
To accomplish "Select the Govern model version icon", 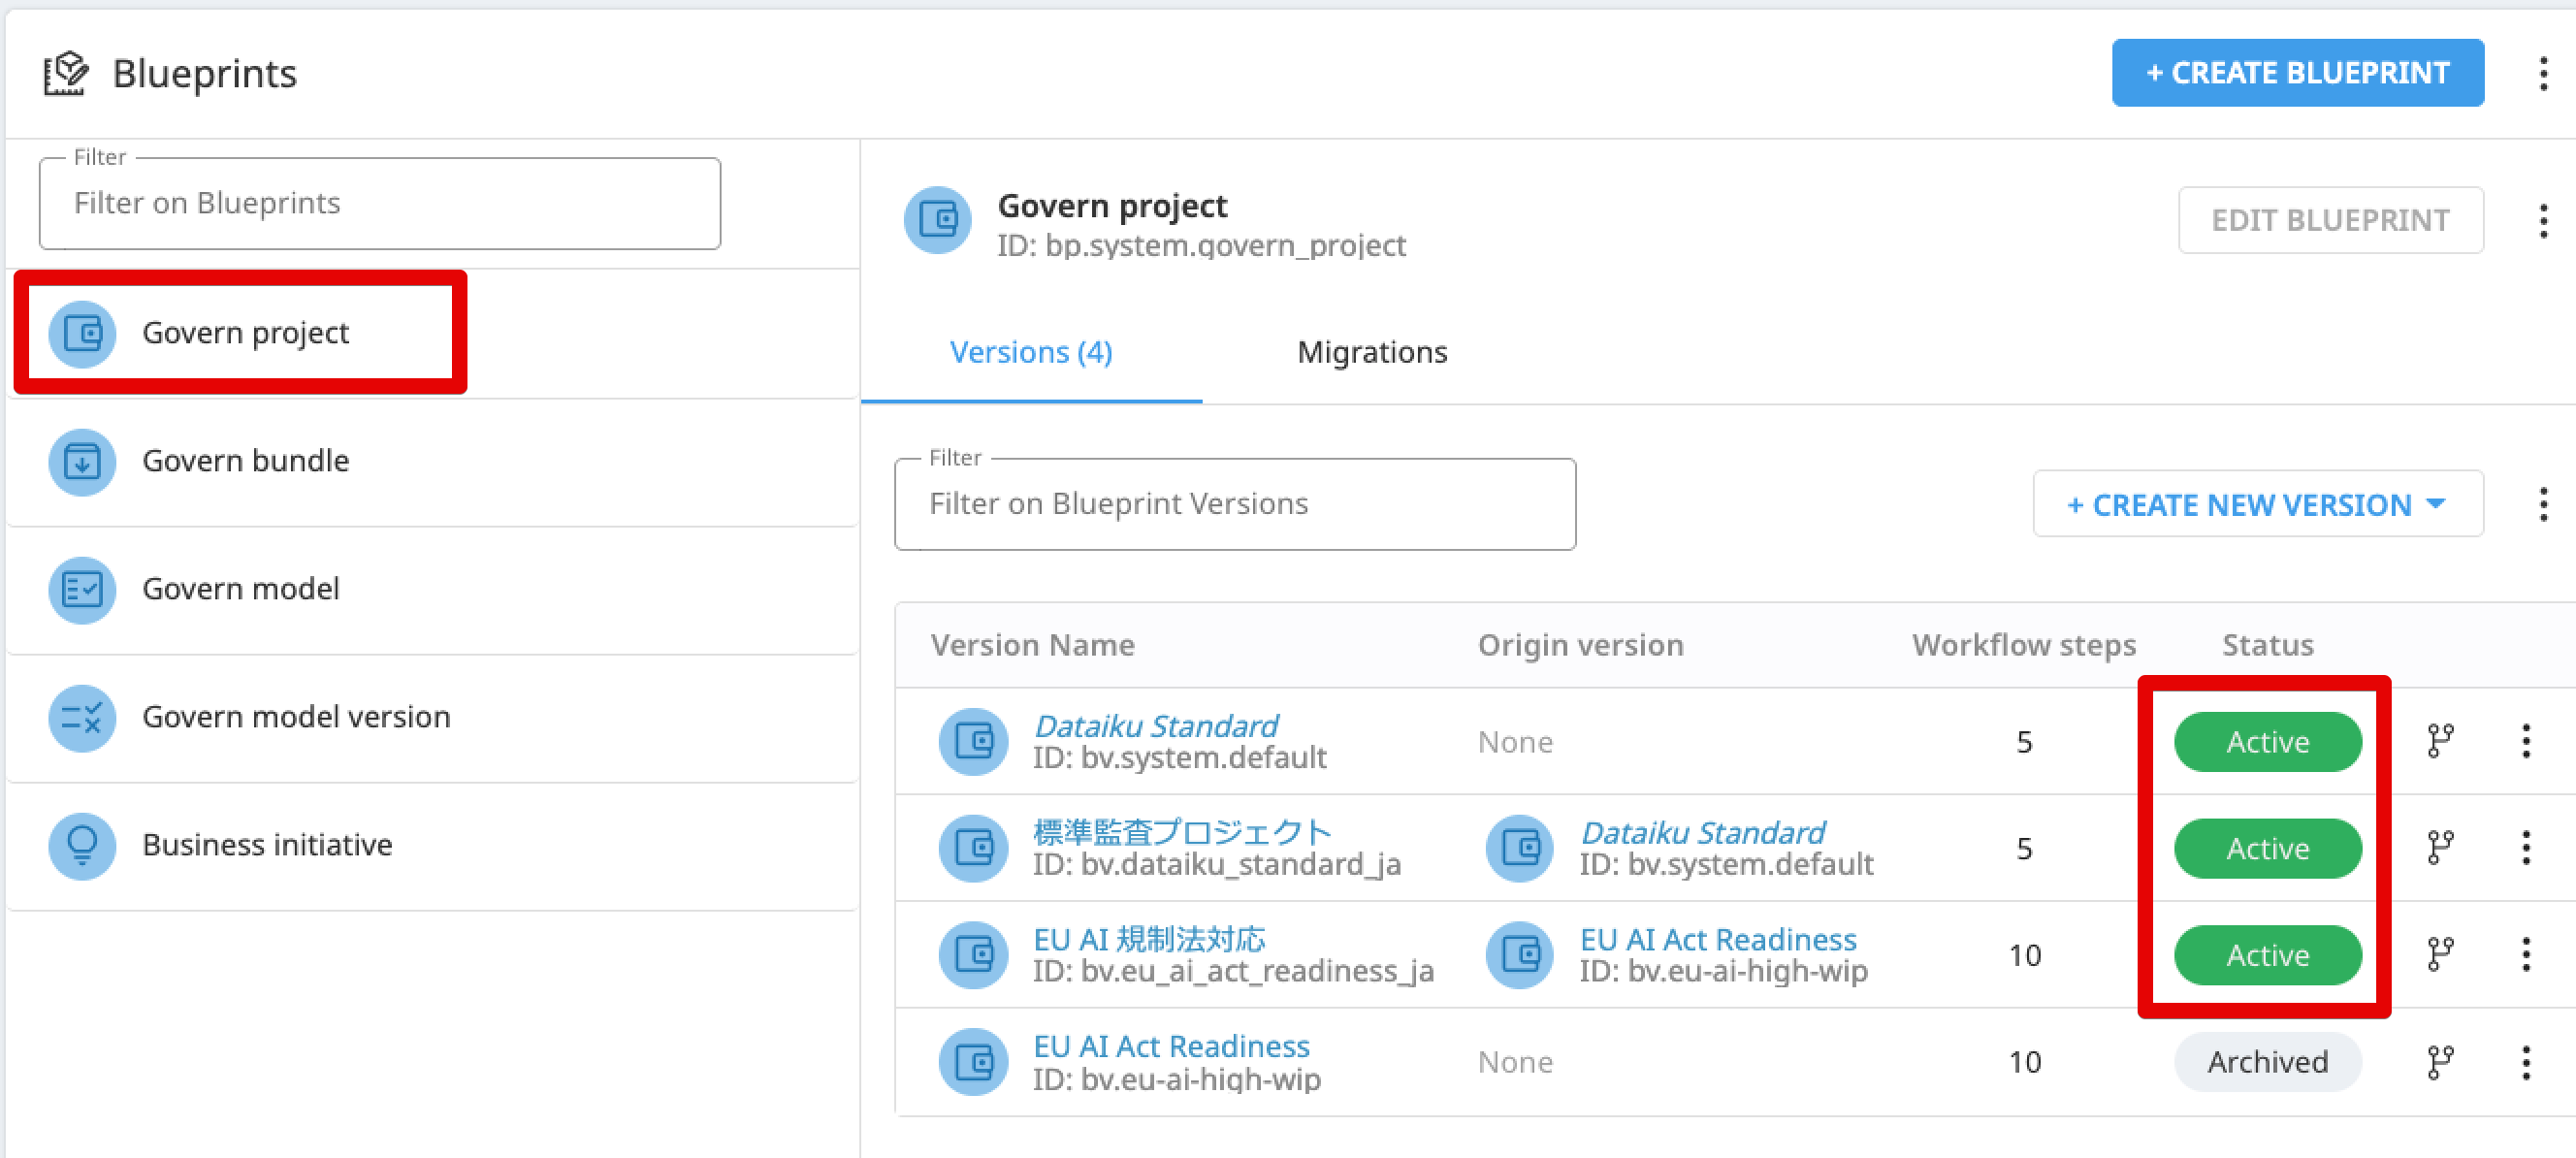I will [82, 718].
